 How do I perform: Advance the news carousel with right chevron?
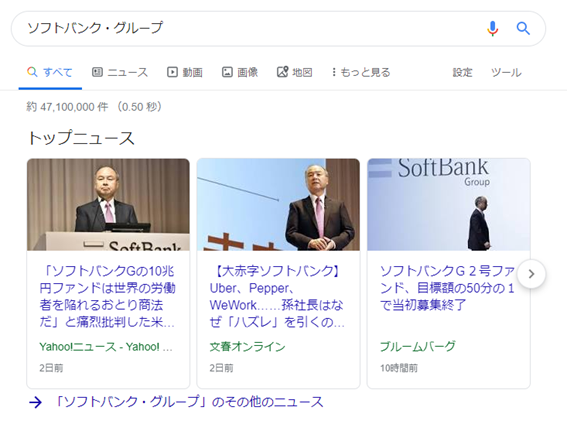click(531, 274)
